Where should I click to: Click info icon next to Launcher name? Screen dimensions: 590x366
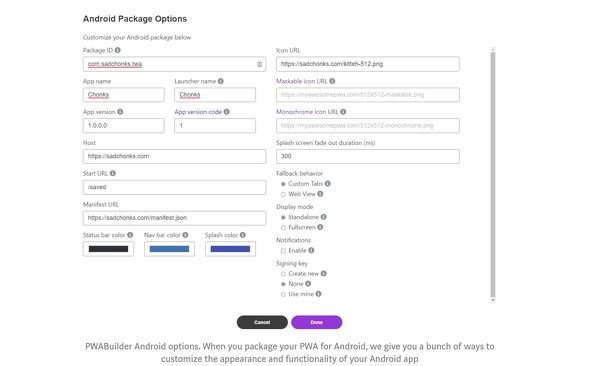tap(221, 81)
